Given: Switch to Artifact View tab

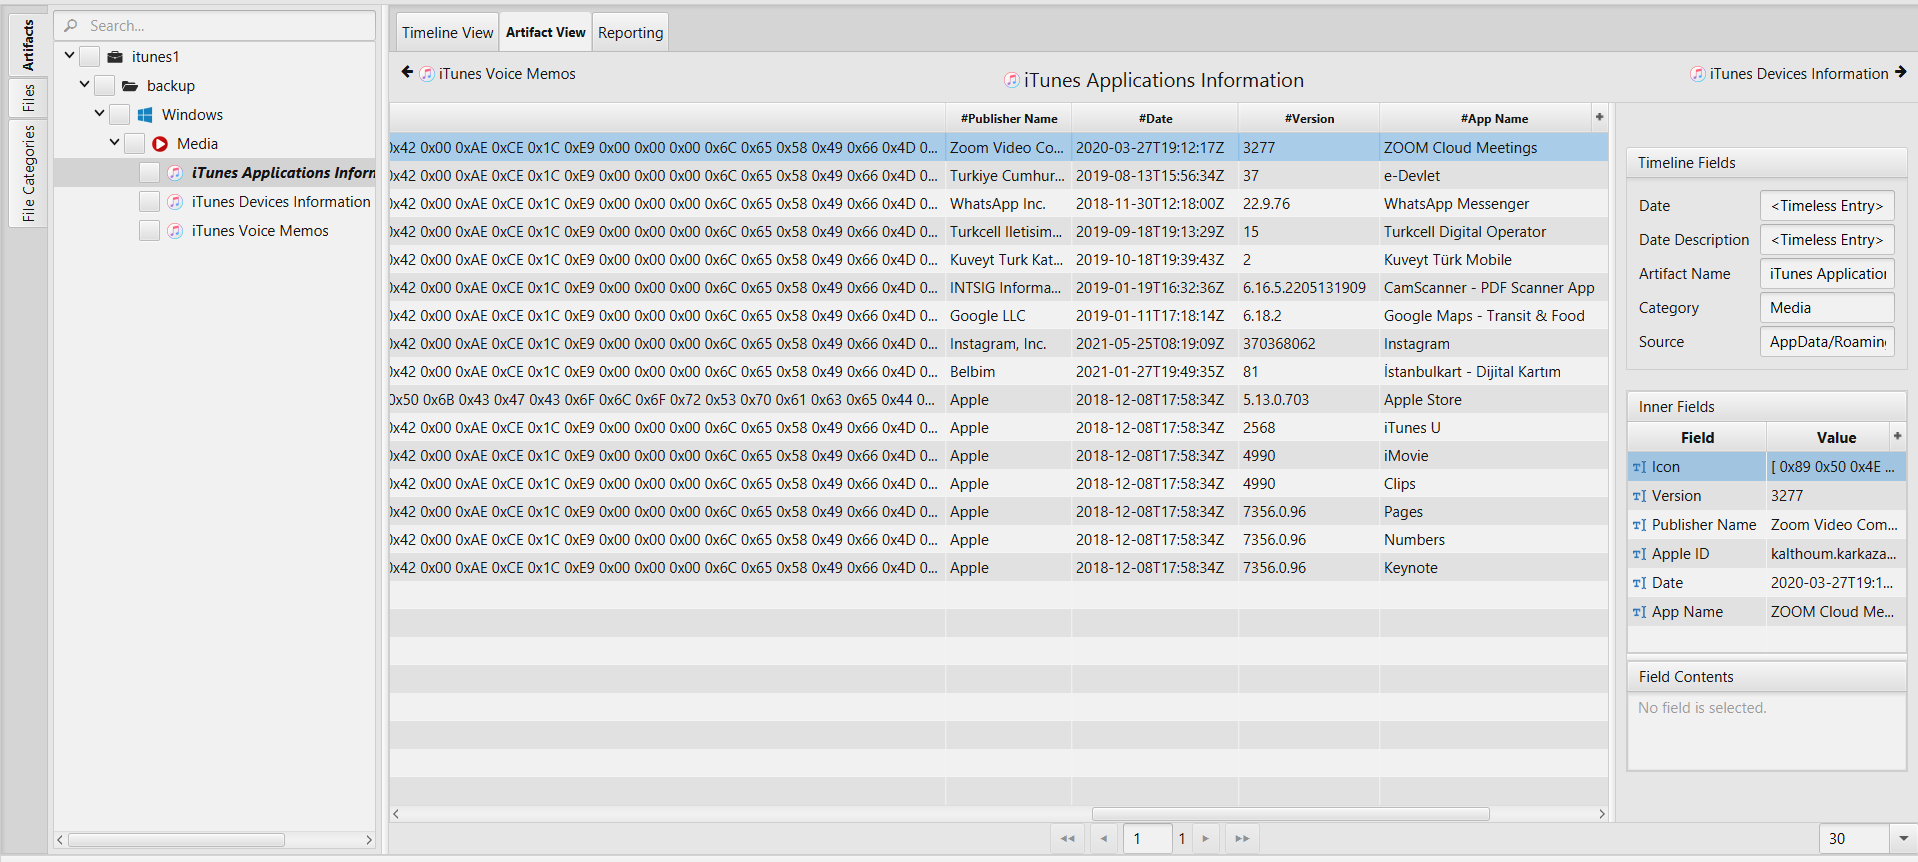Looking at the screenshot, I should [x=545, y=32].
